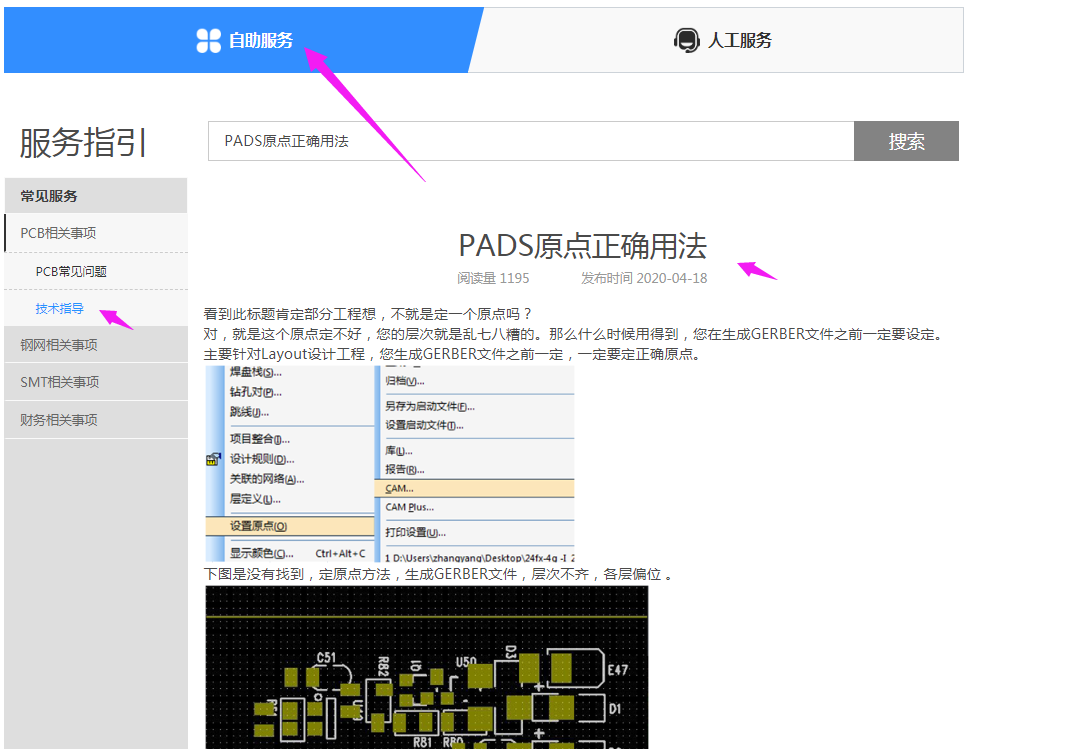The width and height of the screenshot is (1077, 749).
Task: Open PCB常见问题 in the sidebar
Action: pos(71,271)
